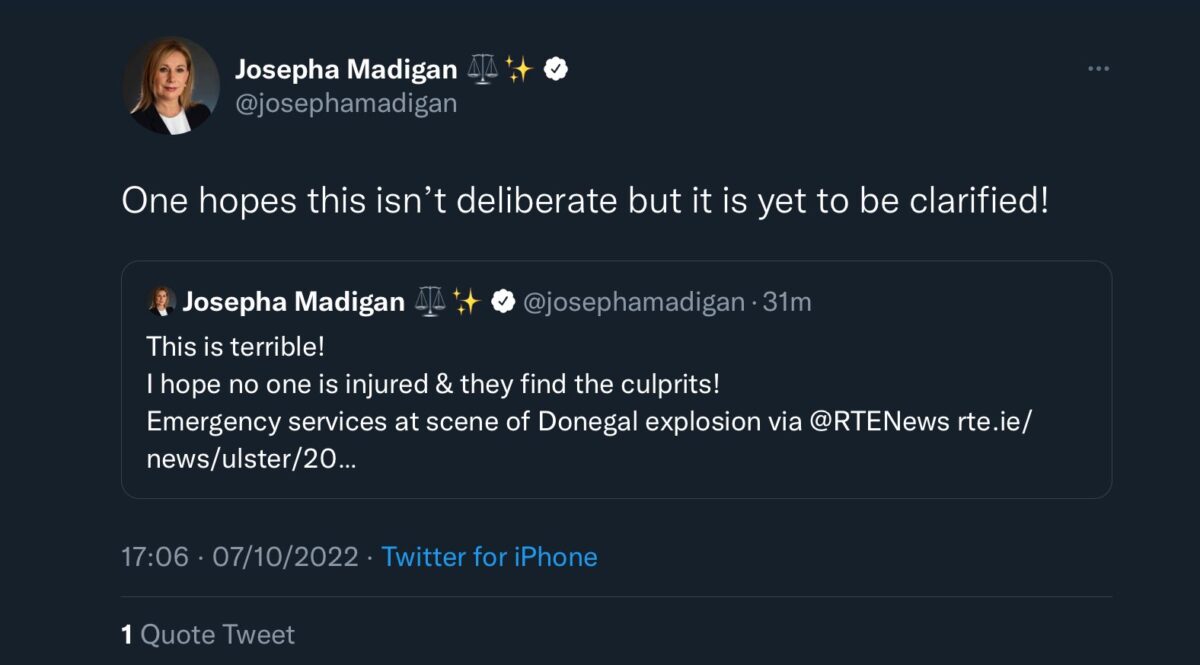Click the sparkles emoji in the main author name

tap(519, 69)
